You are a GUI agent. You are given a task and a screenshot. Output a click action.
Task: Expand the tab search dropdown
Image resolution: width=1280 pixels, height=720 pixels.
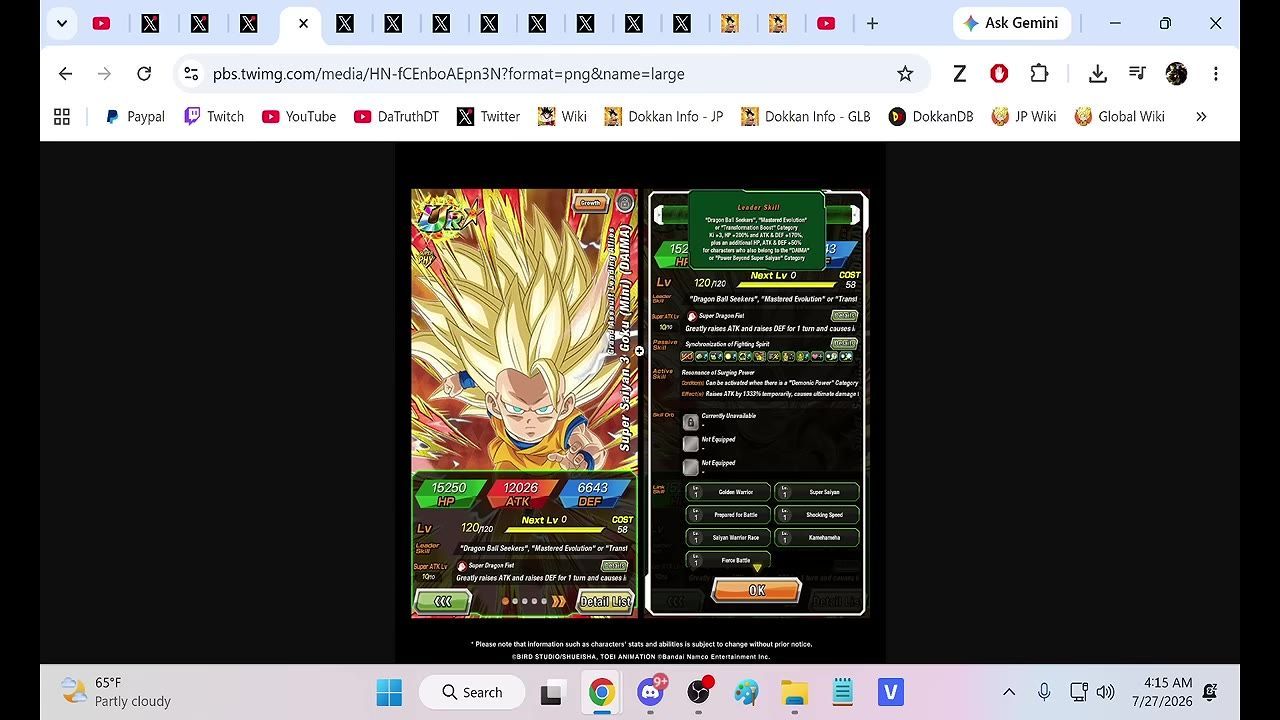[62, 23]
